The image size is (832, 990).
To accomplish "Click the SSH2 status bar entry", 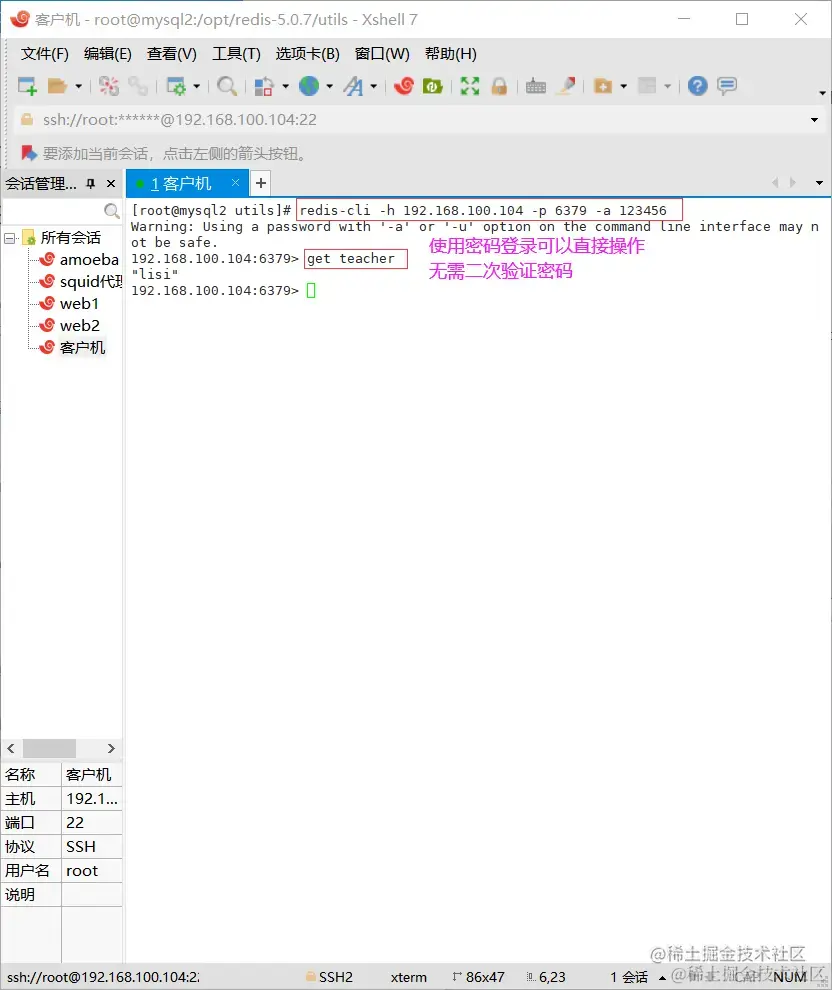I will click(330, 977).
